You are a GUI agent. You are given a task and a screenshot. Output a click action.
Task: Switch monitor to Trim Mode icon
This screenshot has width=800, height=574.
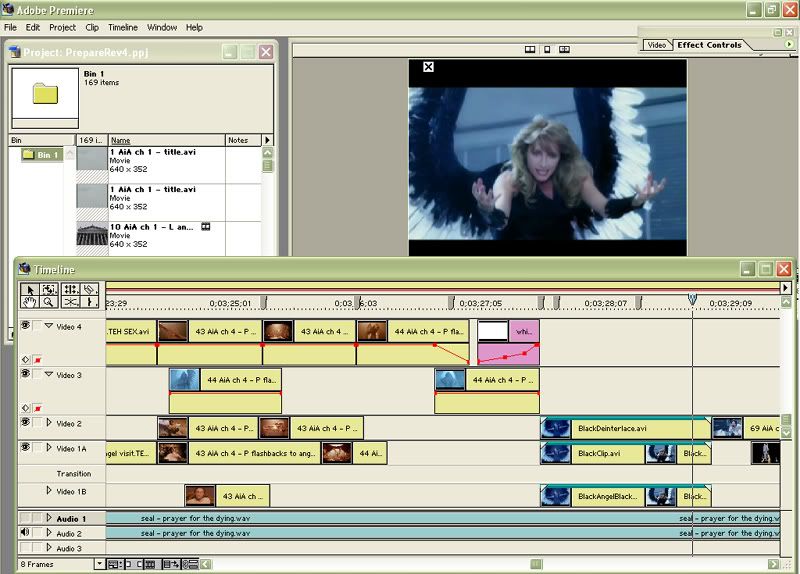[x=564, y=49]
